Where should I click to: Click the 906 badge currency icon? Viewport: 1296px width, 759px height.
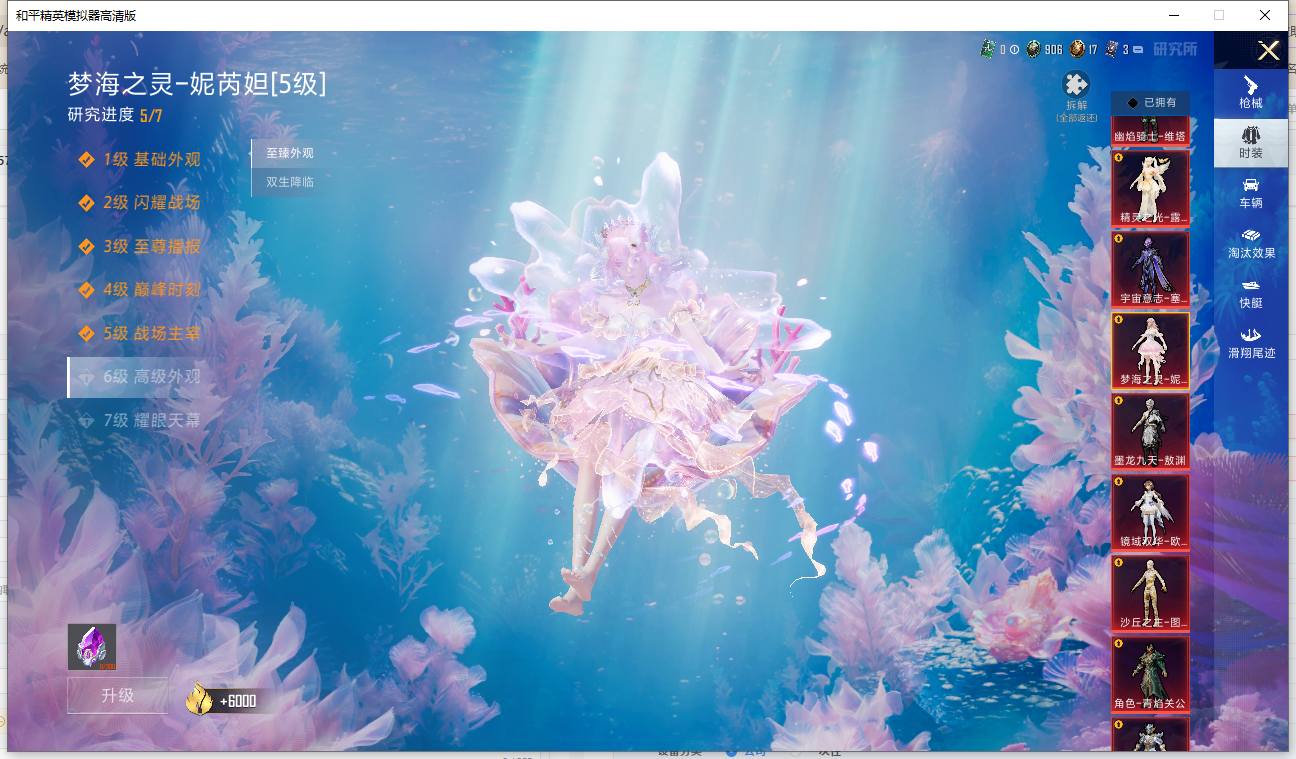[1033, 49]
